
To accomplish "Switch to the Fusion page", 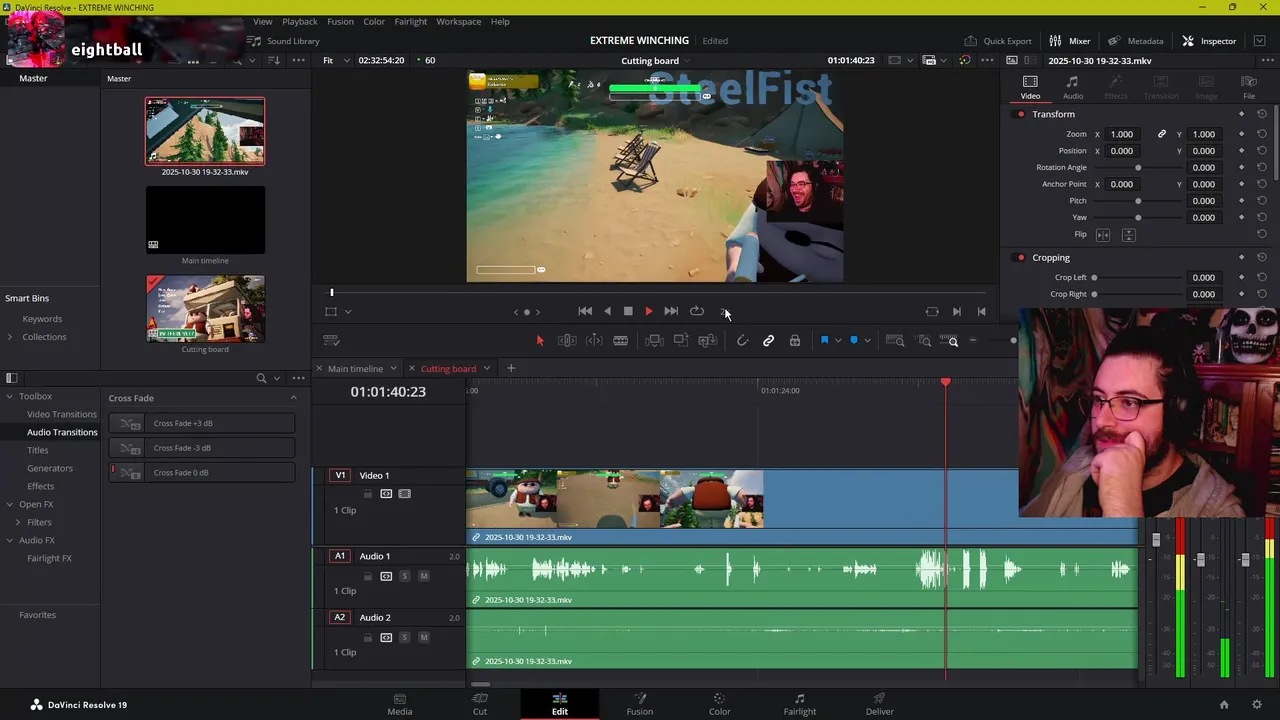I will [640, 704].
